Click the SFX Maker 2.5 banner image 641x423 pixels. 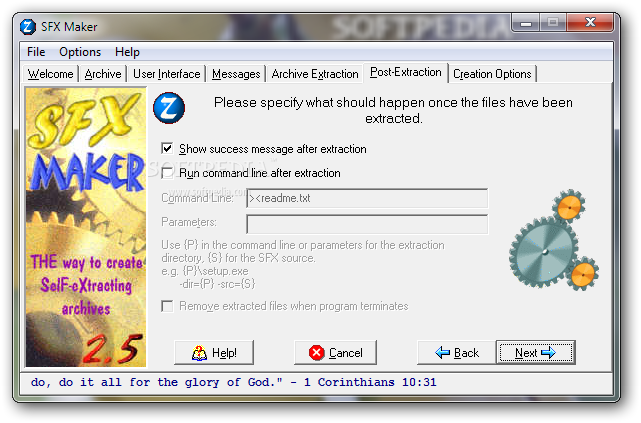click(x=86, y=227)
